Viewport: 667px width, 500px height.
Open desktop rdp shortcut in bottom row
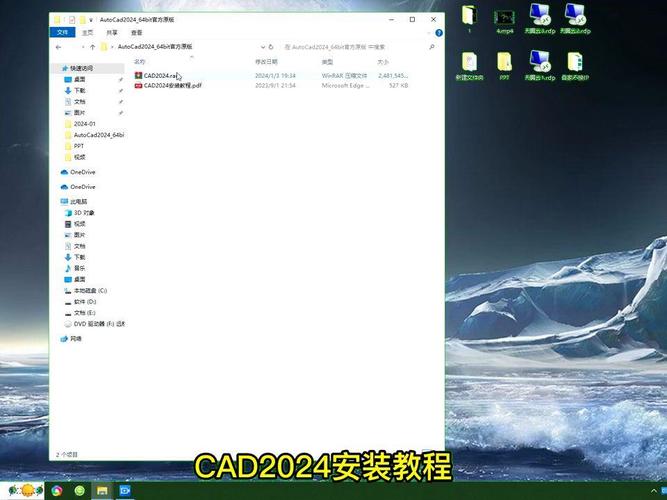tap(540, 65)
